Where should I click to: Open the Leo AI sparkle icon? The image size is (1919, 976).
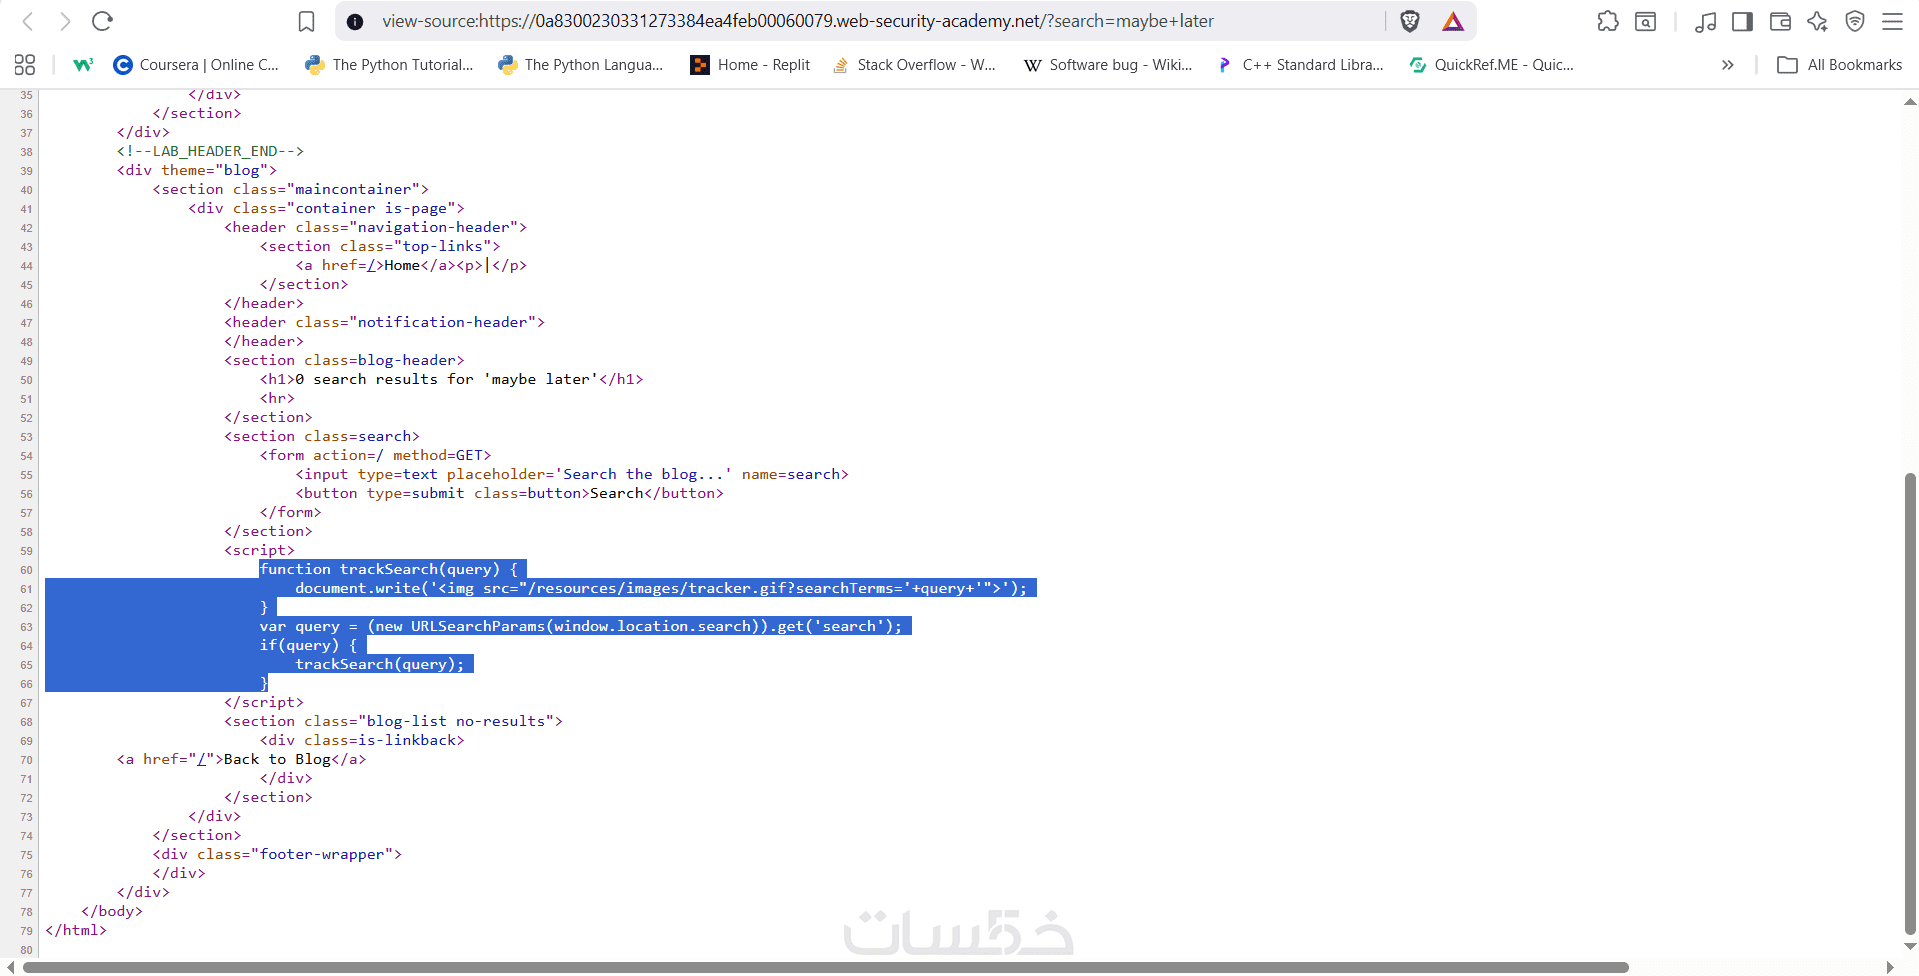click(1817, 21)
